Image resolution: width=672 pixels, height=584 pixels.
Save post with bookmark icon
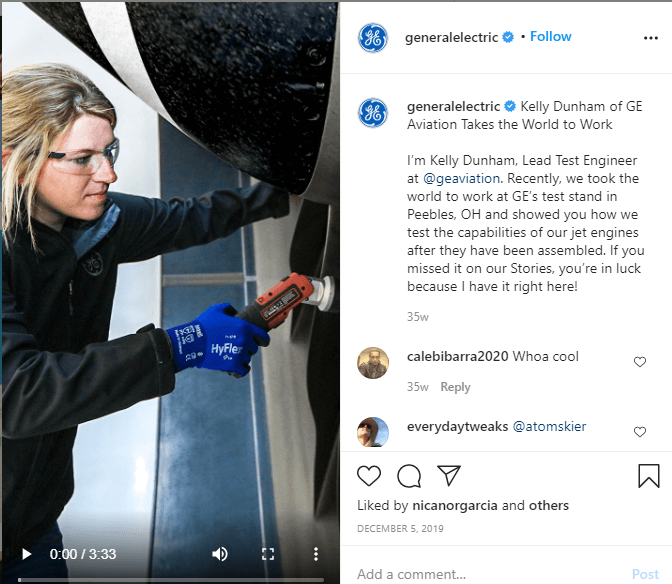tap(648, 476)
